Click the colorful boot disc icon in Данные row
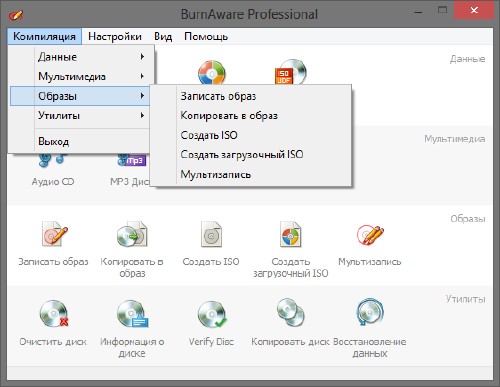Image resolution: width=500 pixels, height=387 pixels. coord(212,72)
